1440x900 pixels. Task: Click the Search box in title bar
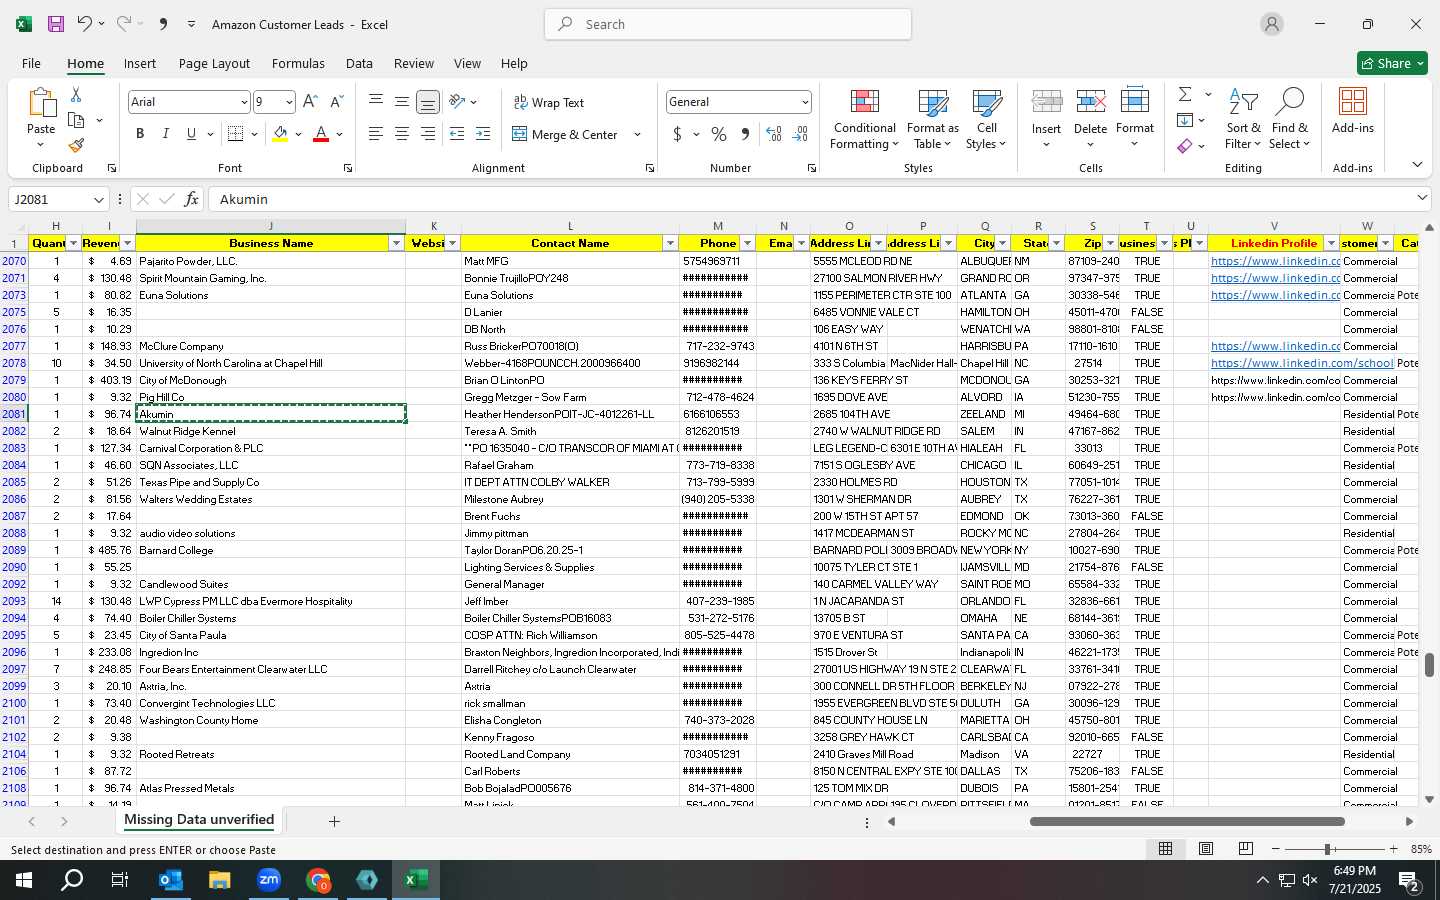[728, 24]
